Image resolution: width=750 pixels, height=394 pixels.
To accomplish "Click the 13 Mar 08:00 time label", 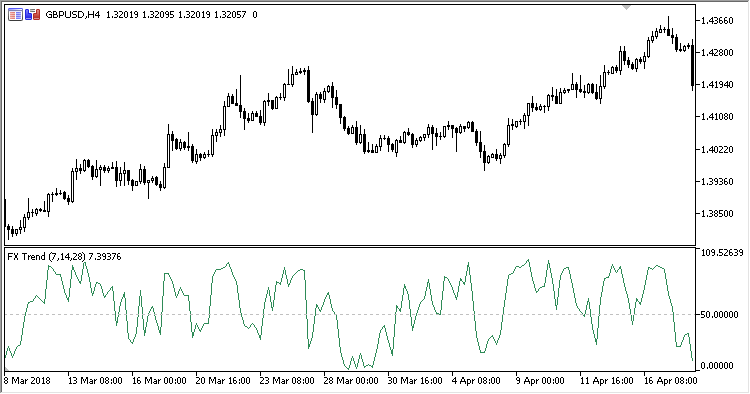I will click(x=95, y=381).
